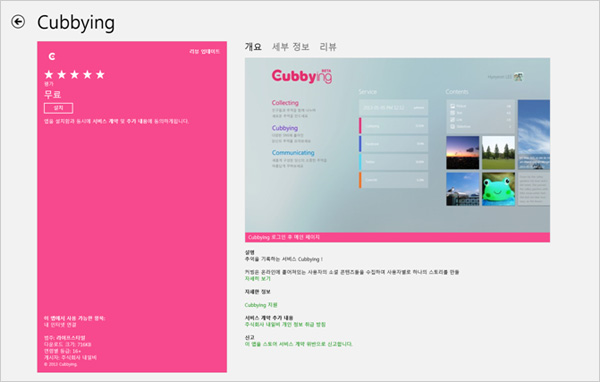Click the green report app link at bottom
The image size is (600, 382).
click(x=298, y=344)
